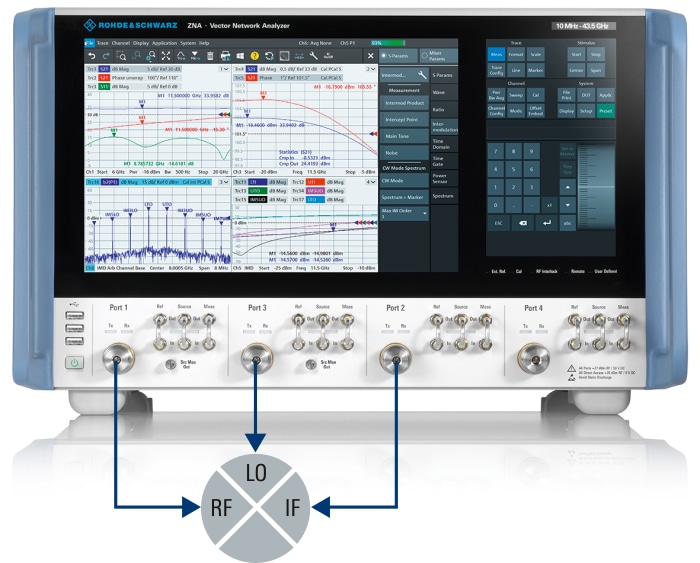This screenshot has width=700, height=563.
Task: Click the Windows logo icon
Action: tap(240, 56)
